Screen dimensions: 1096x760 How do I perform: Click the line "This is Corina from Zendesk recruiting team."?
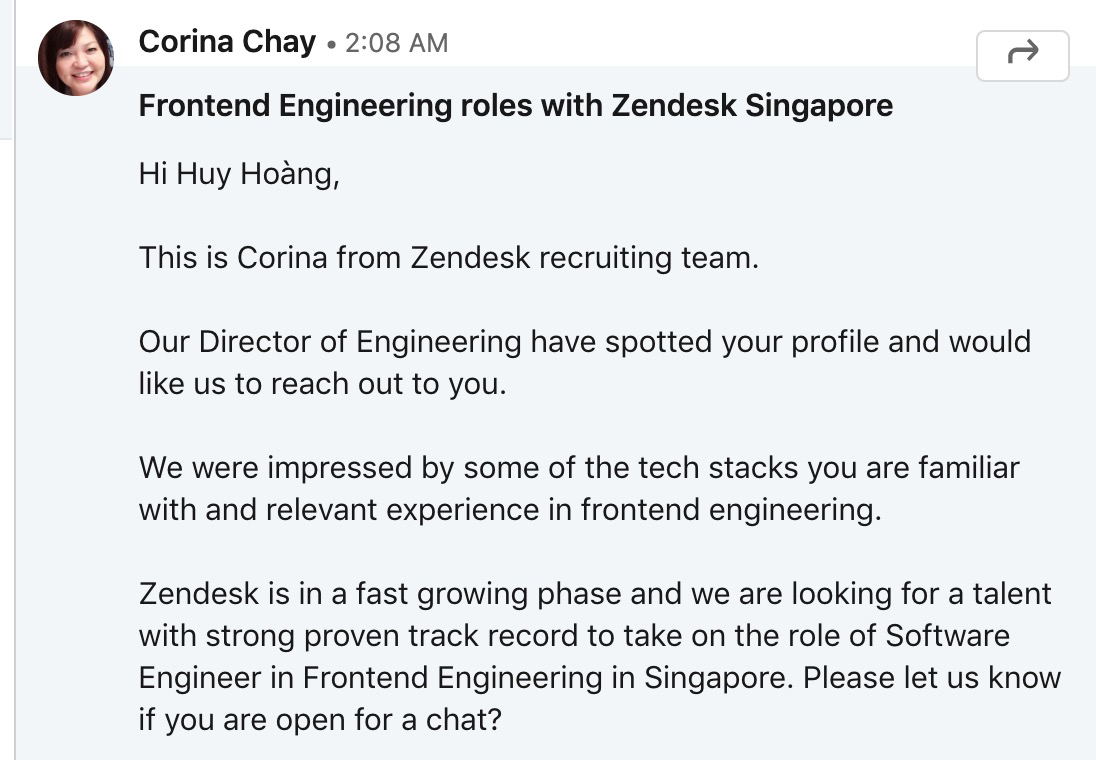click(449, 258)
